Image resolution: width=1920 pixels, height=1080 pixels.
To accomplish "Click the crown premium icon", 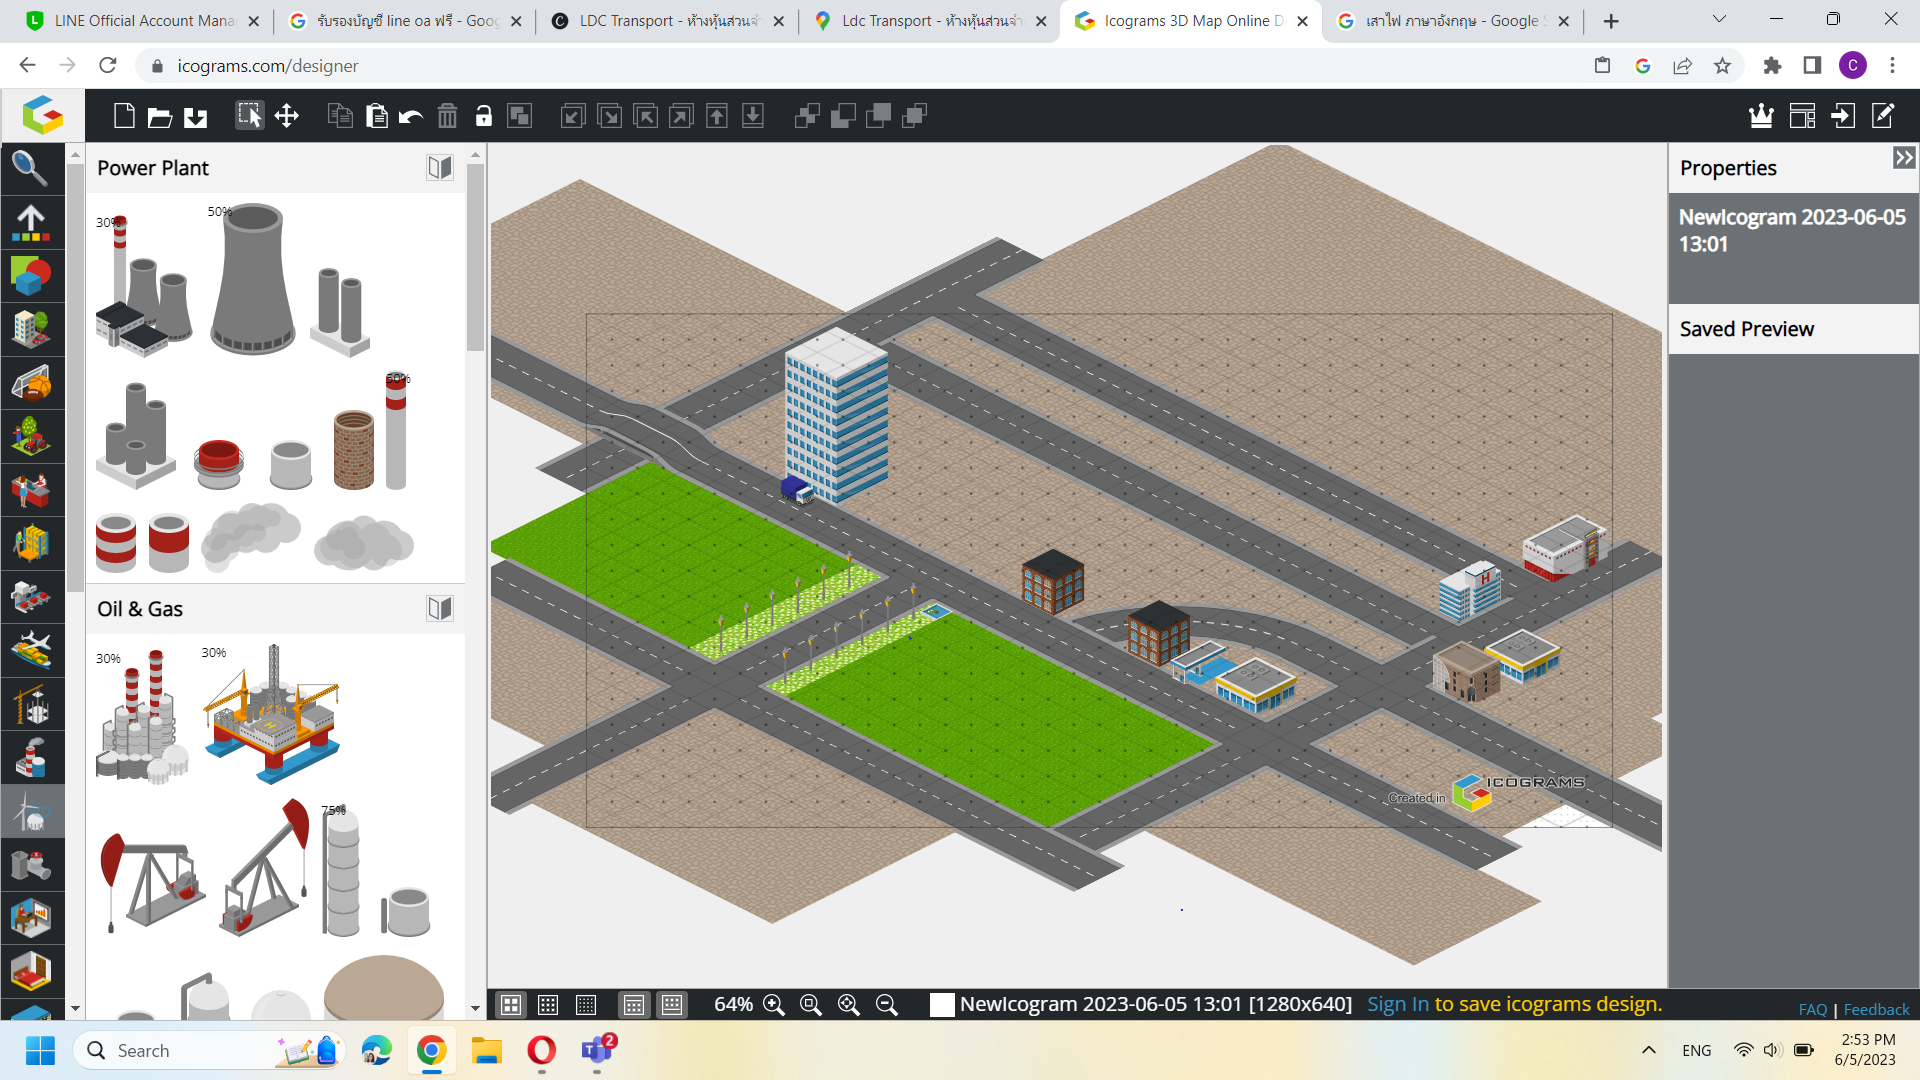I will [1761, 117].
